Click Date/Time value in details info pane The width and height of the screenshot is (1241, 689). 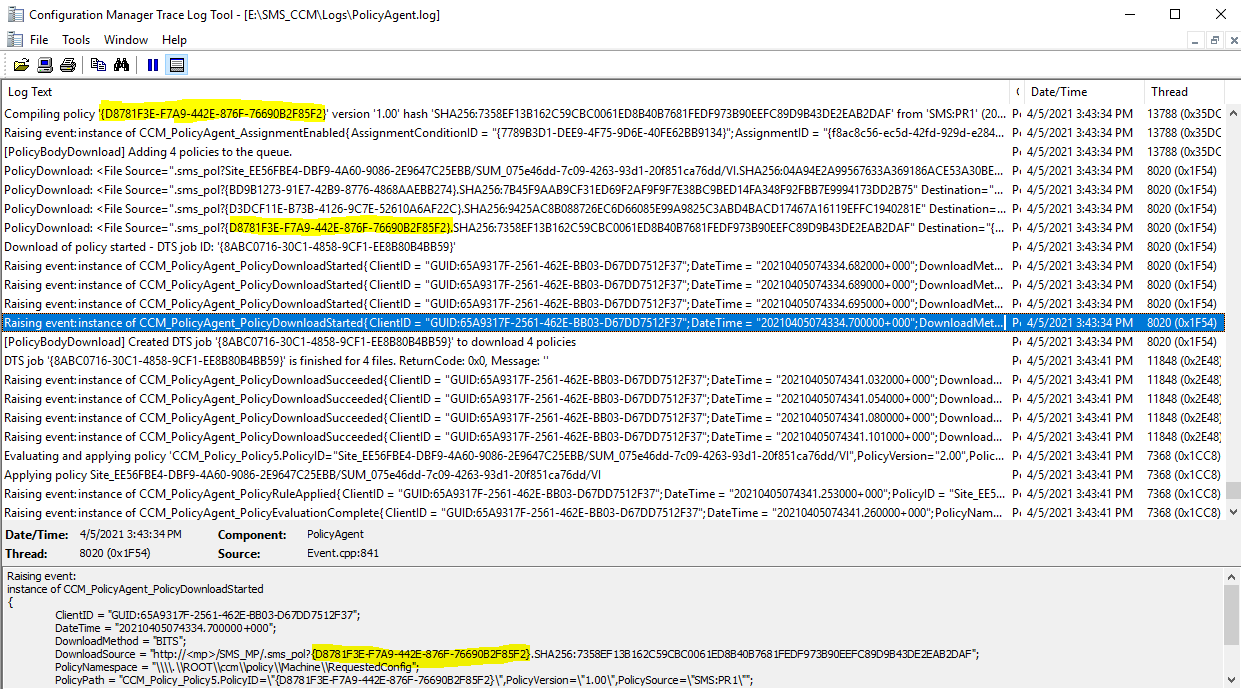pyautogui.click(x=131, y=535)
